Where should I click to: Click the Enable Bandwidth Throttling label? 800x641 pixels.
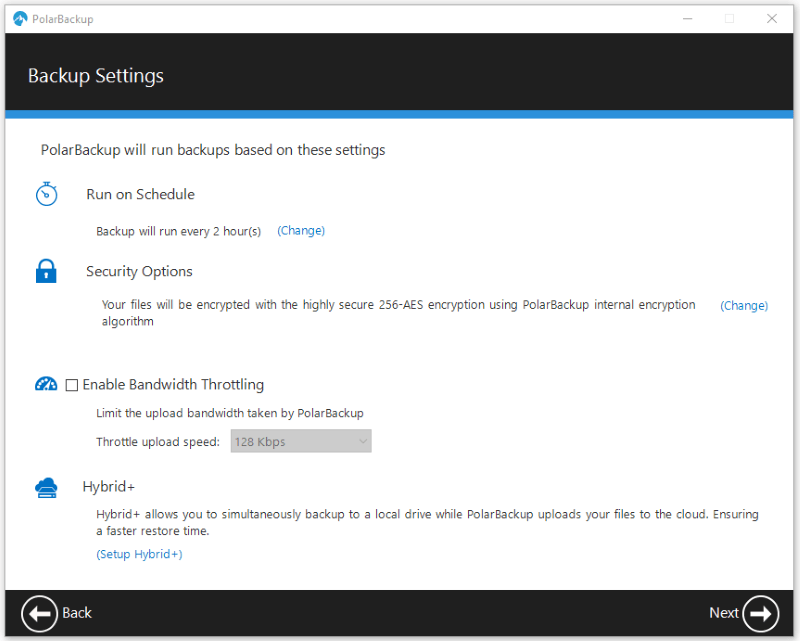[173, 384]
